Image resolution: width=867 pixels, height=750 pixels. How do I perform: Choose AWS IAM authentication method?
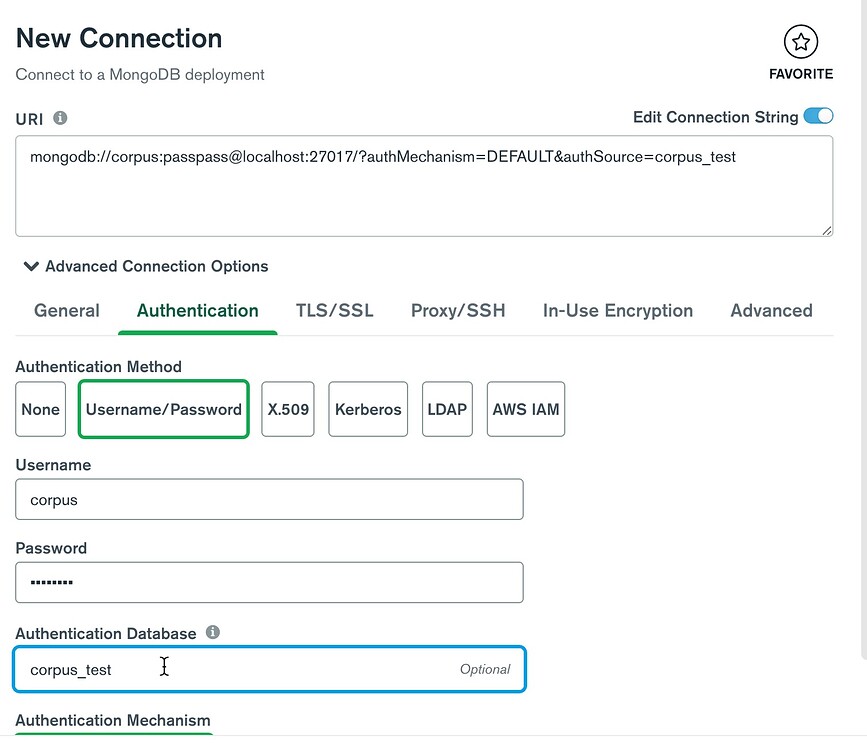526,409
